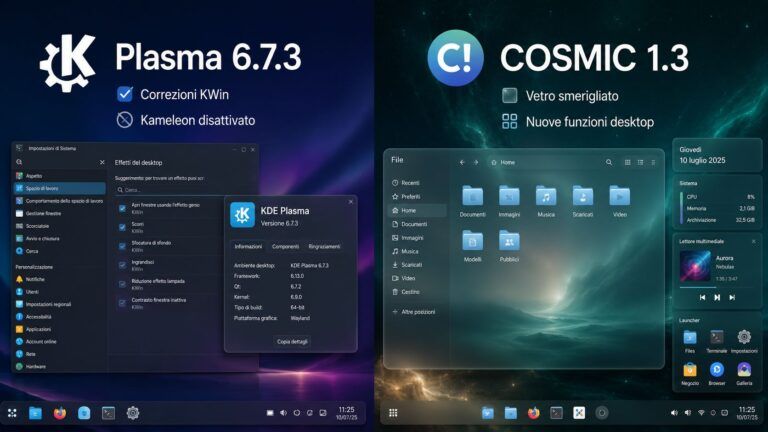Toggle the Sfocatura di sfondo checkbox

(122, 246)
